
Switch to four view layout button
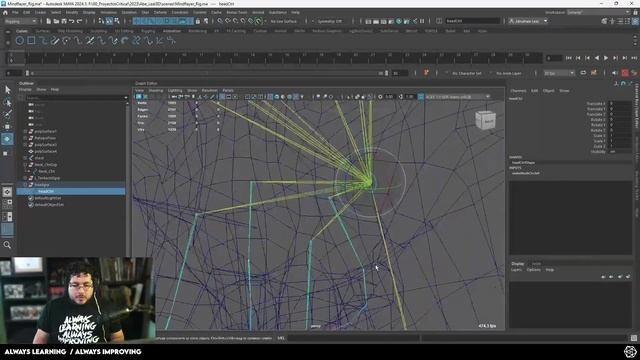7,204
